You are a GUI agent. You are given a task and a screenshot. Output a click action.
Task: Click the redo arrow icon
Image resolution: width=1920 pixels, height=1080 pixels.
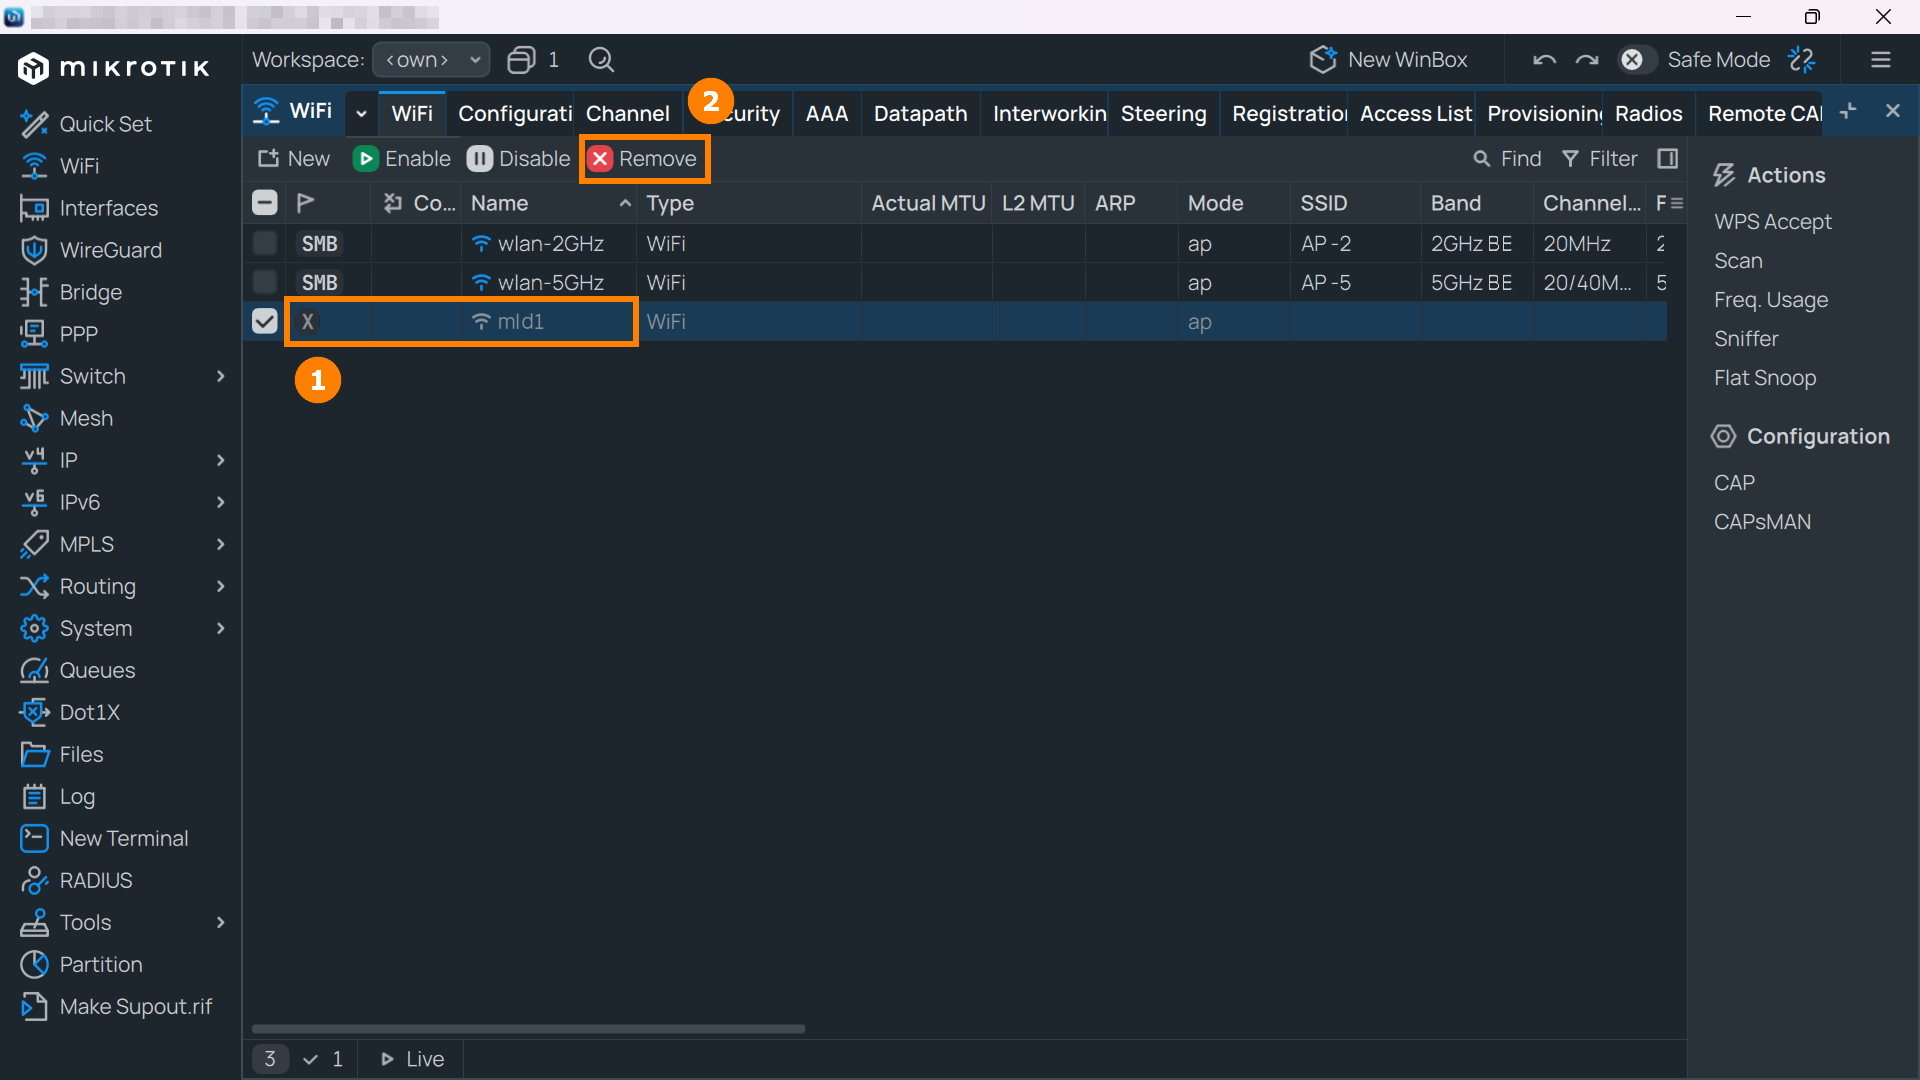coord(1587,60)
